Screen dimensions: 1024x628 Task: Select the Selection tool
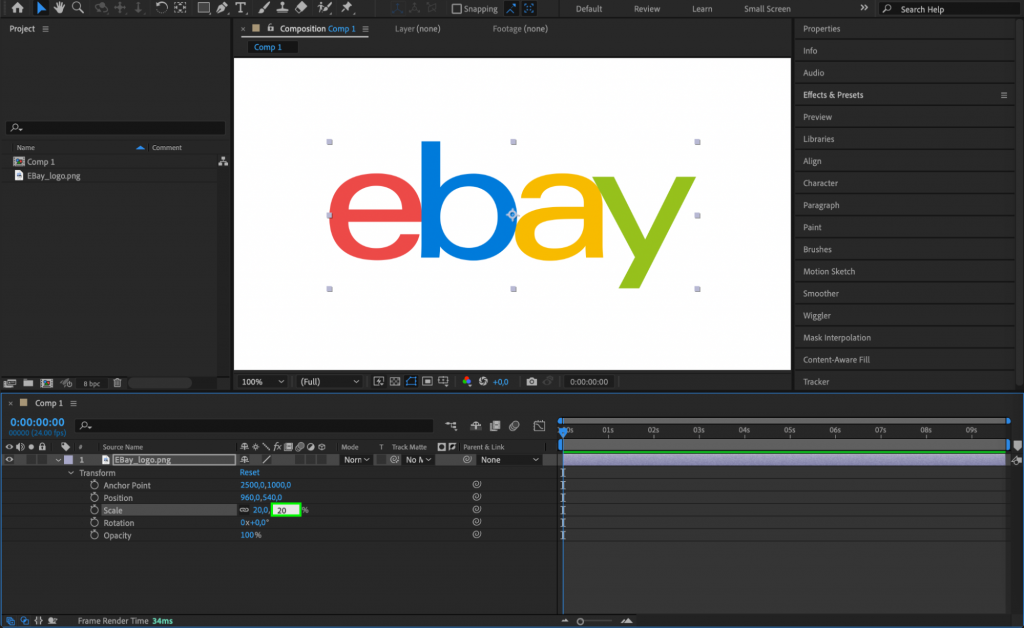(x=41, y=8)
